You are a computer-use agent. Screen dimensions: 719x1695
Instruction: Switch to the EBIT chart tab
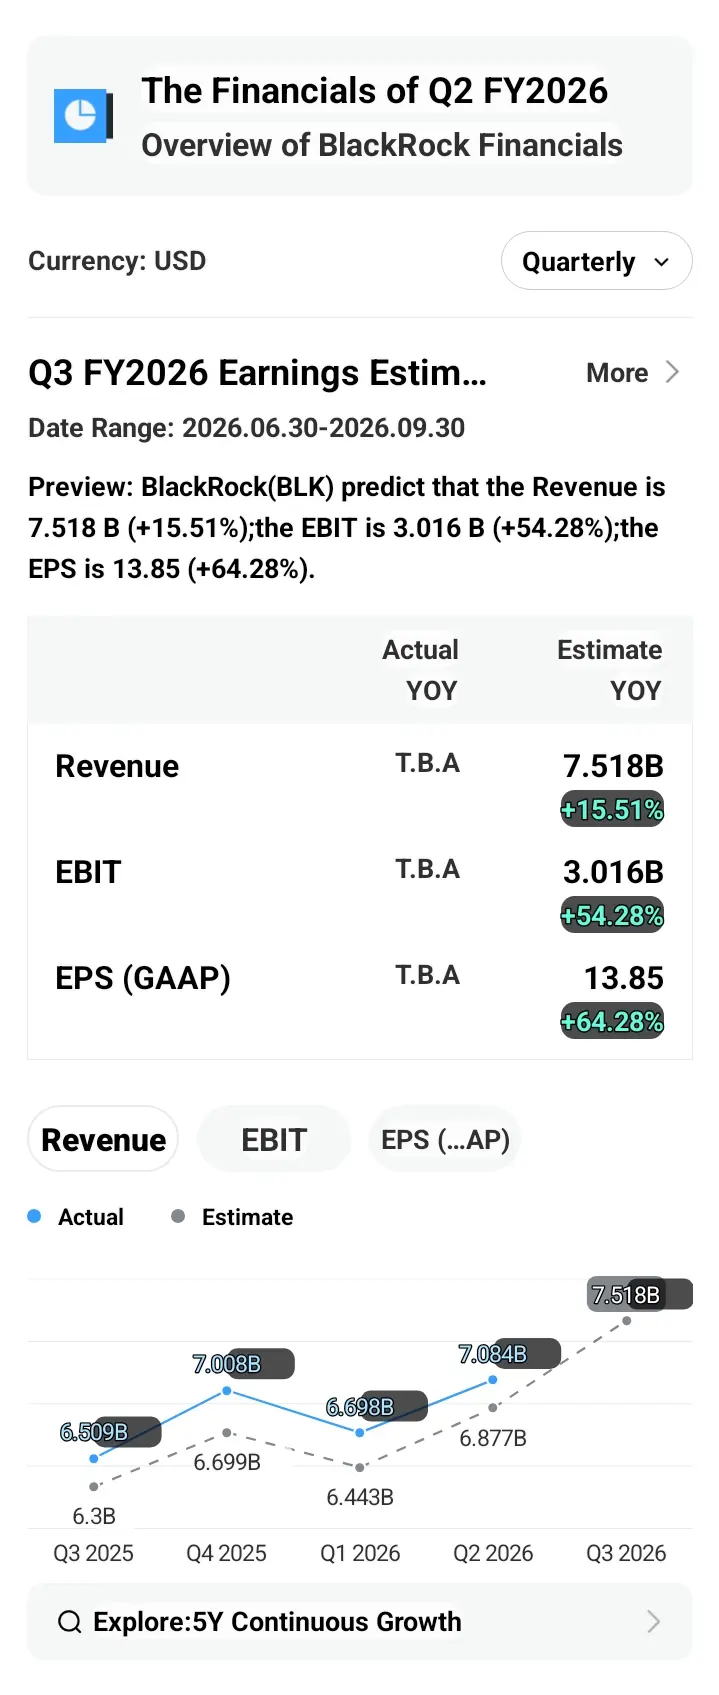click(274, 1139)
